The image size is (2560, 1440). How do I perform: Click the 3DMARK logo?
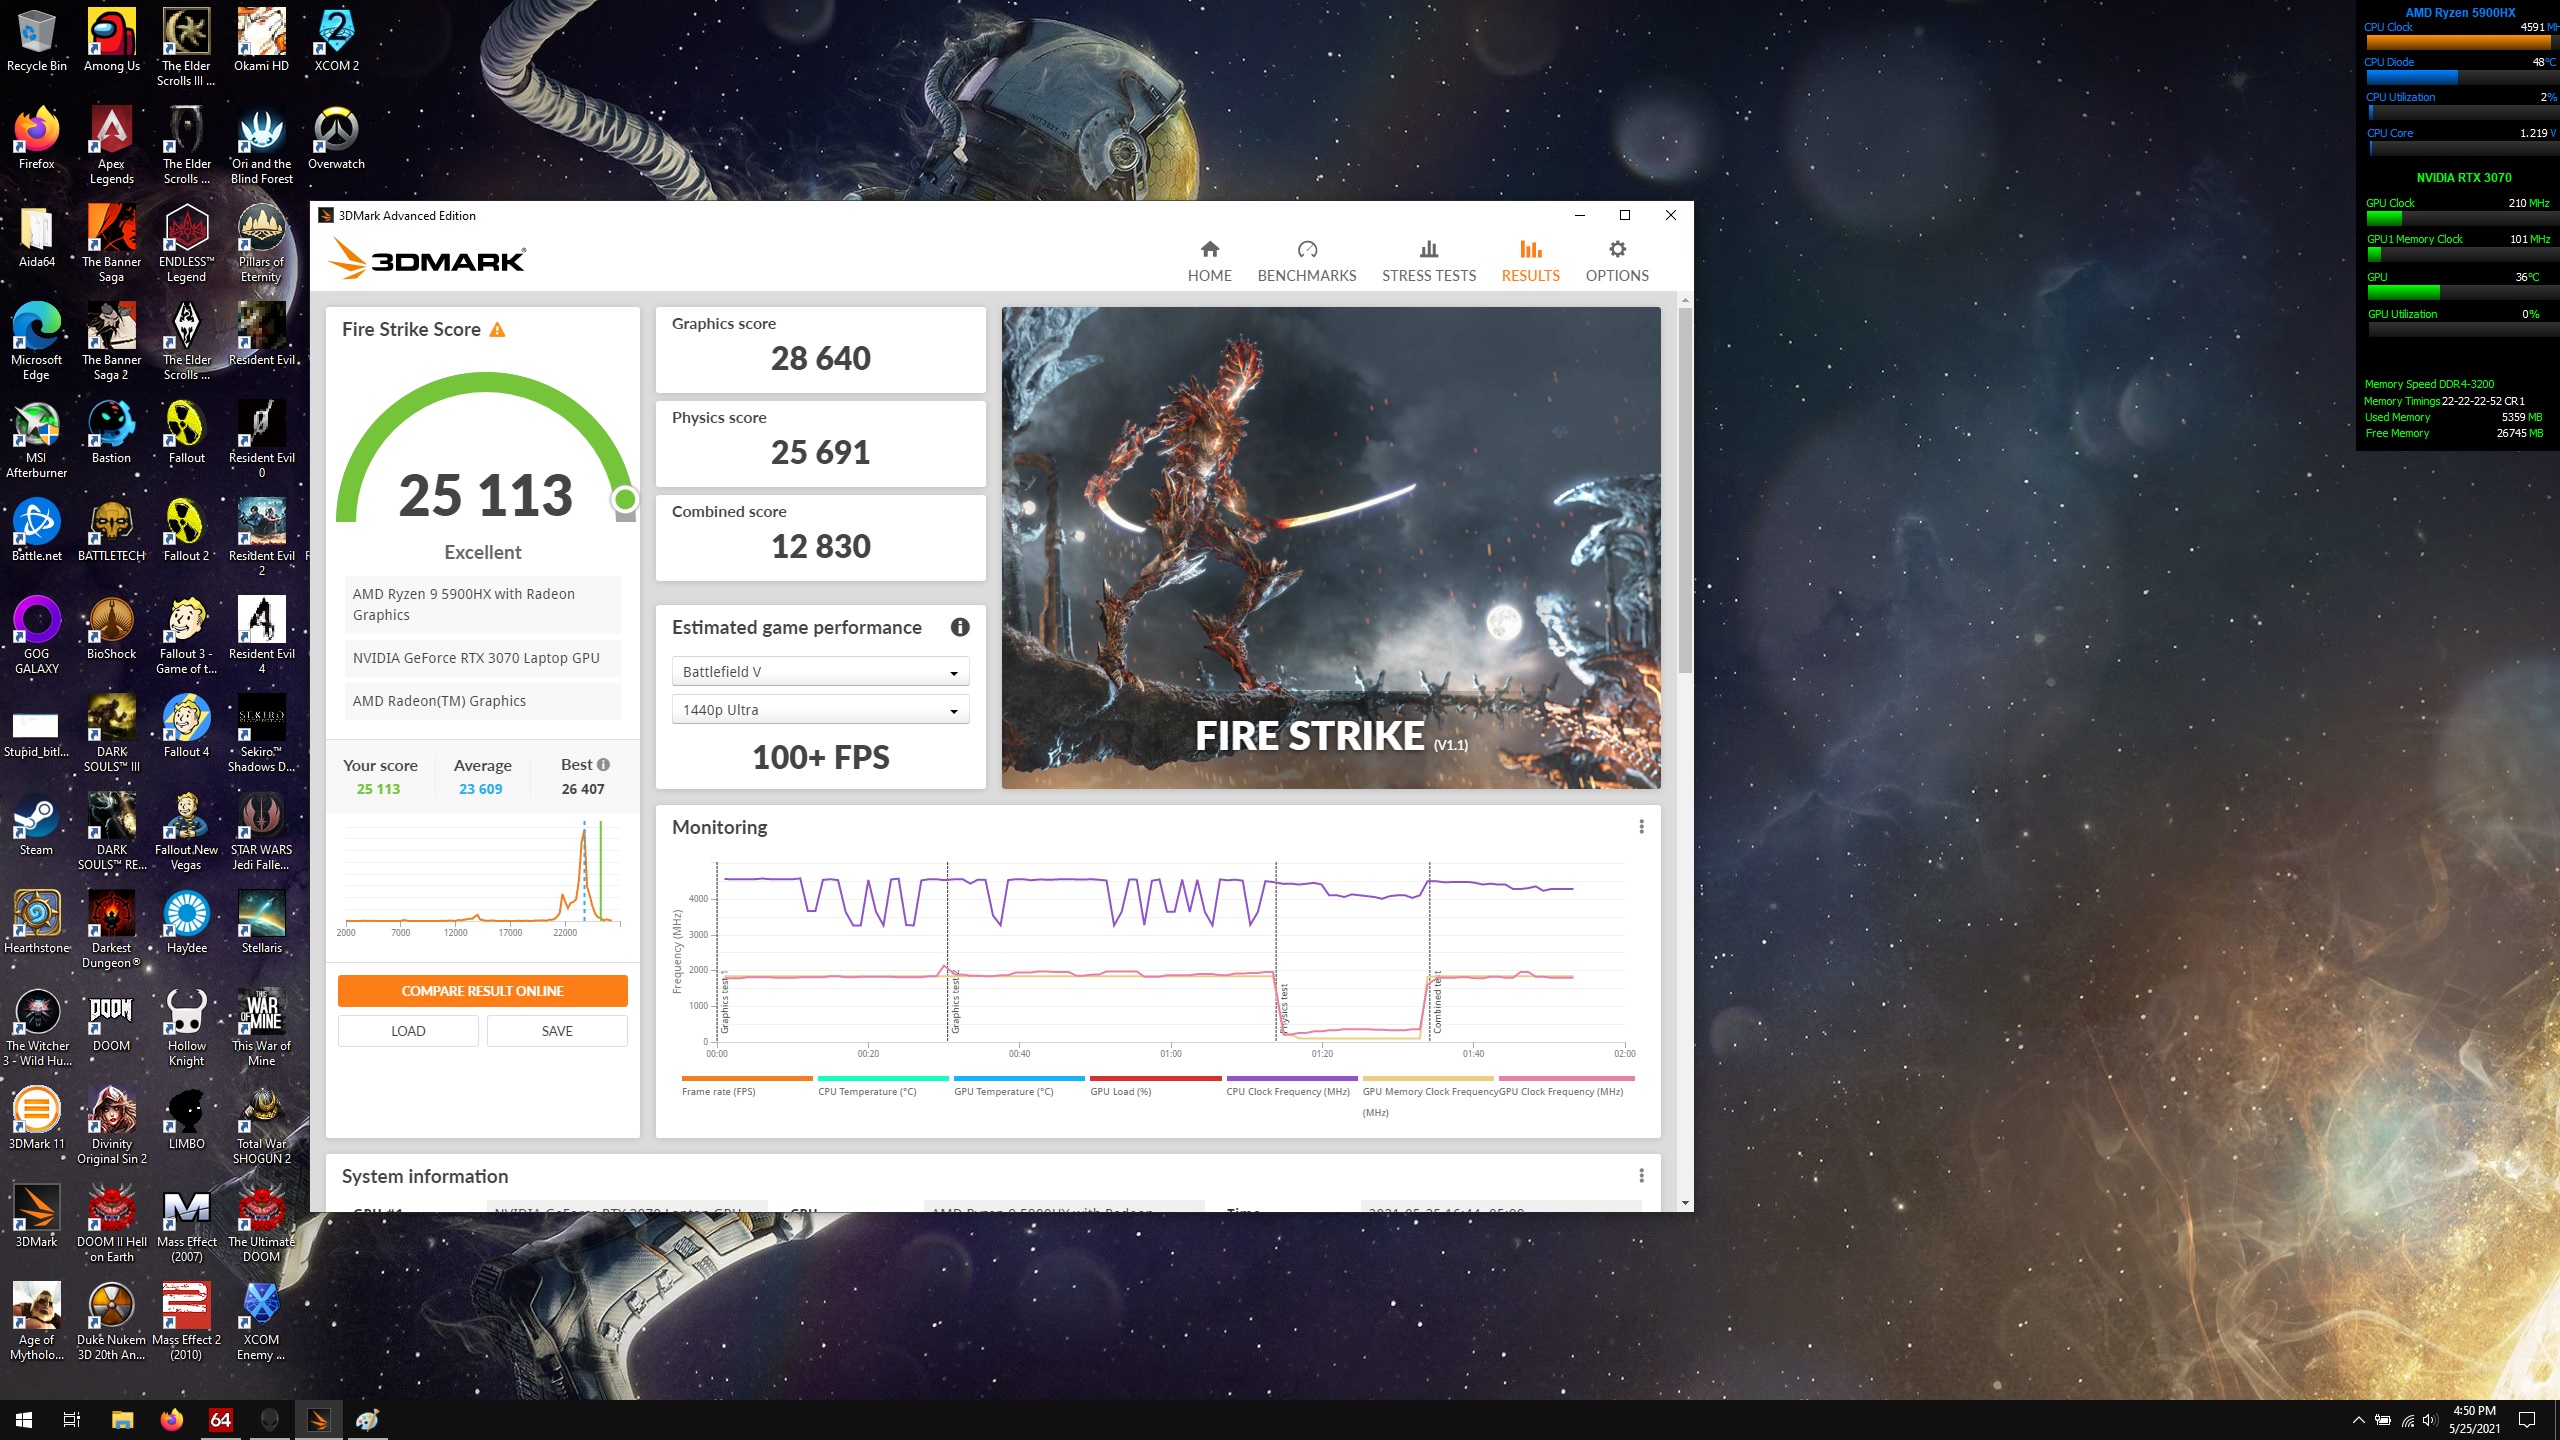pos(427,259)
